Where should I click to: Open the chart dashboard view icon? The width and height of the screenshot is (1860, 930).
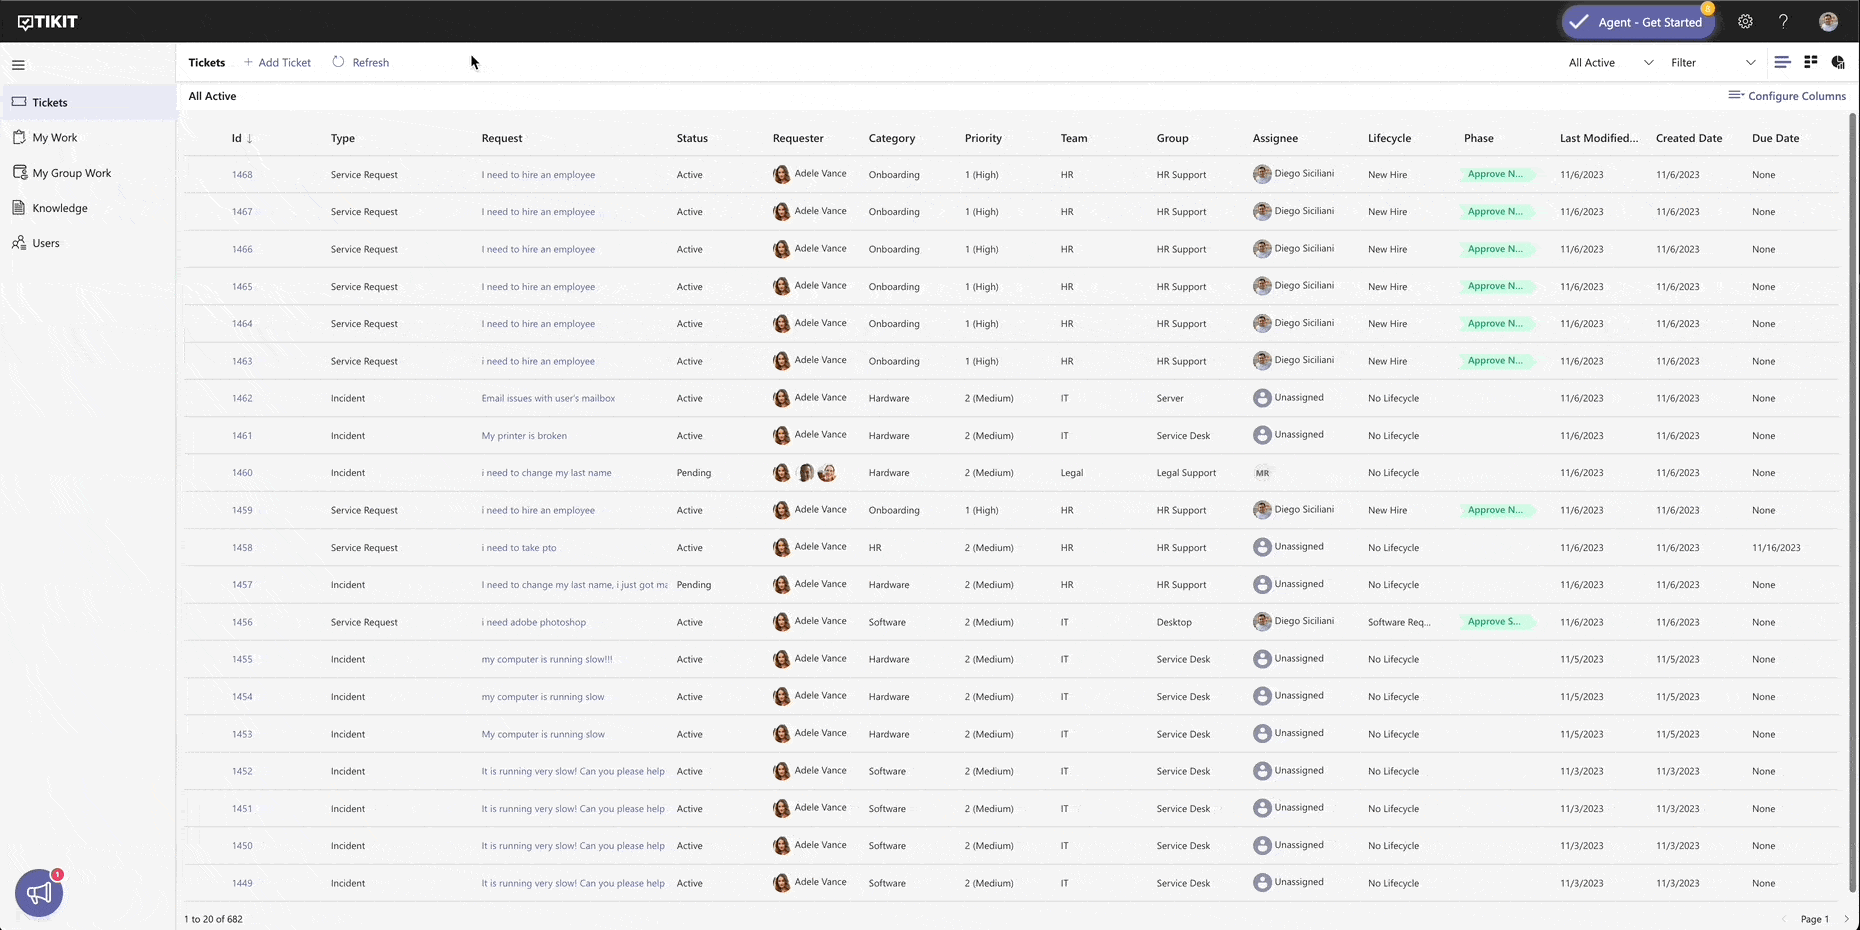pos(1838,62)
